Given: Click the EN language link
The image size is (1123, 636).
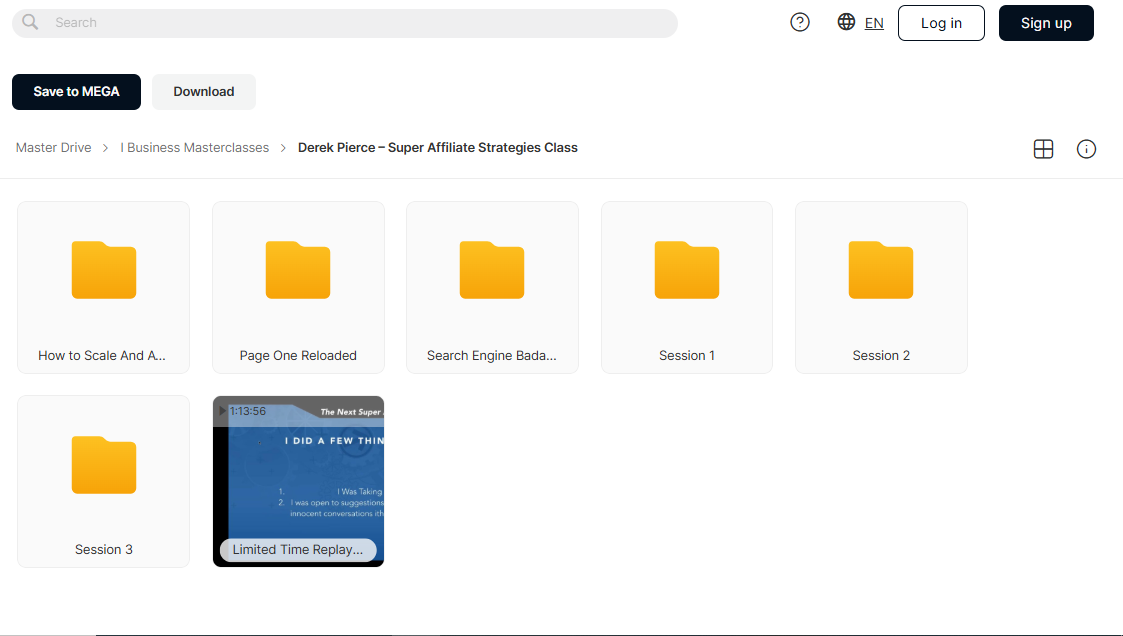Looking at the screenshot, I should [874, 23].
